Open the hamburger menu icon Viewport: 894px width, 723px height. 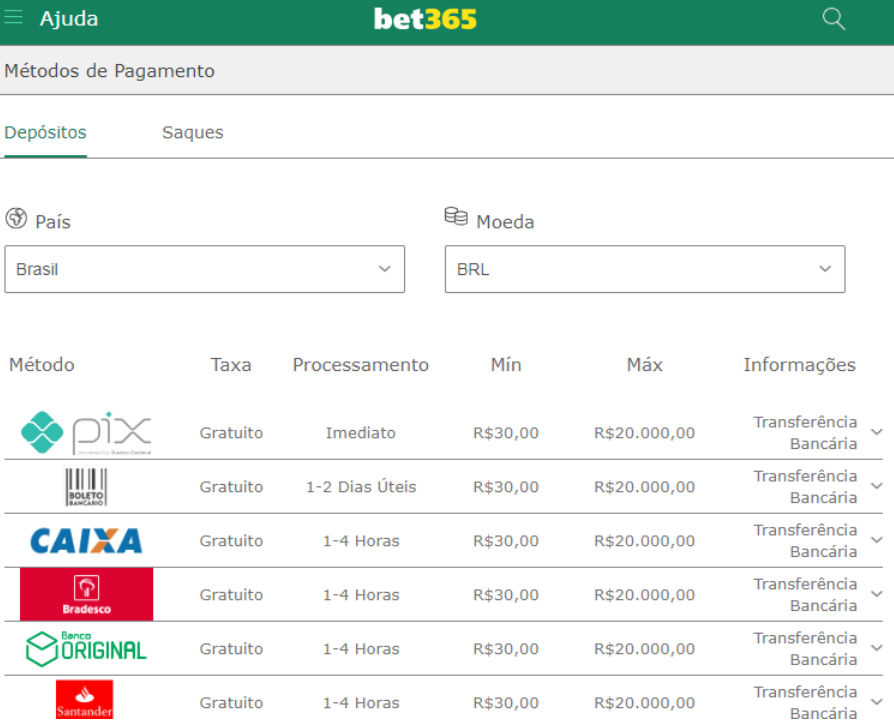click(x=14, y=18)
